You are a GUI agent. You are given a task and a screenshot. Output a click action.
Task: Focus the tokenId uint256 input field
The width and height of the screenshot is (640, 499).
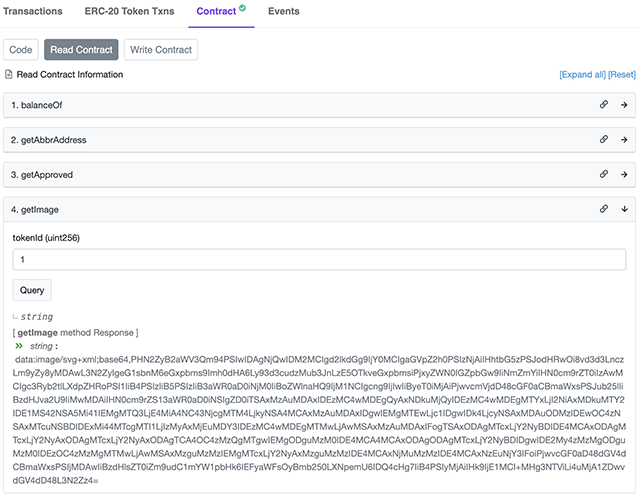coord(319,259)
